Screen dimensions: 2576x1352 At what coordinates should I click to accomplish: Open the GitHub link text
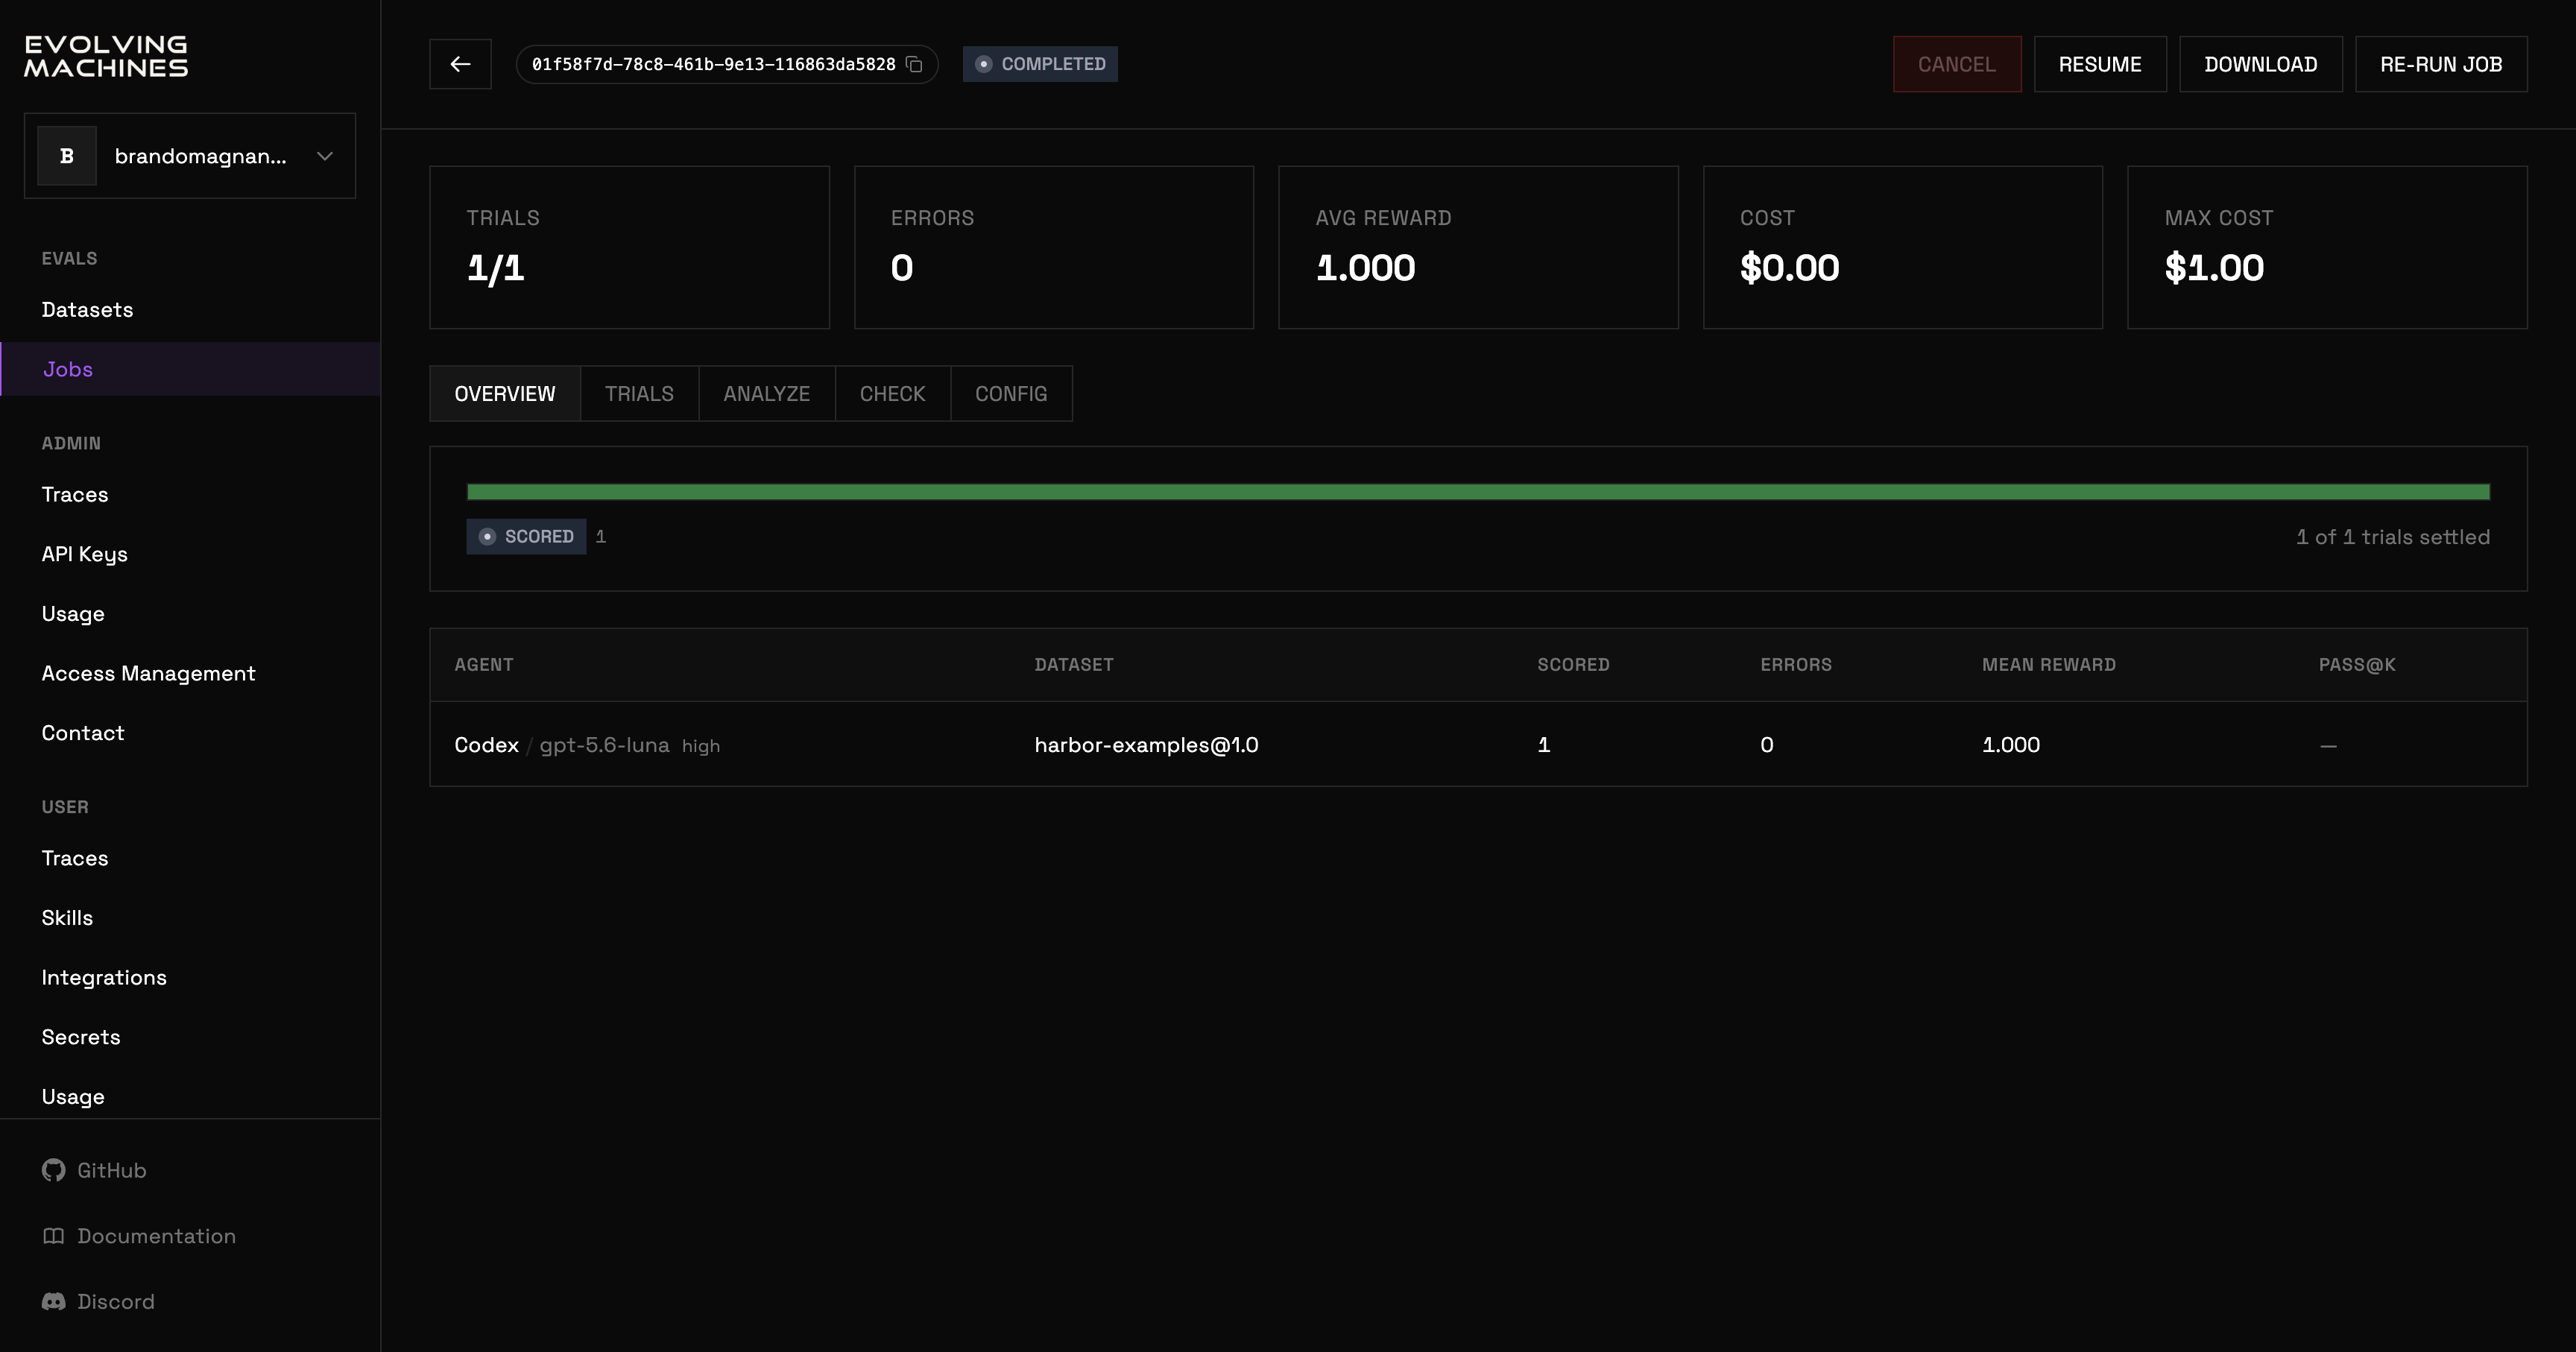112,1170
